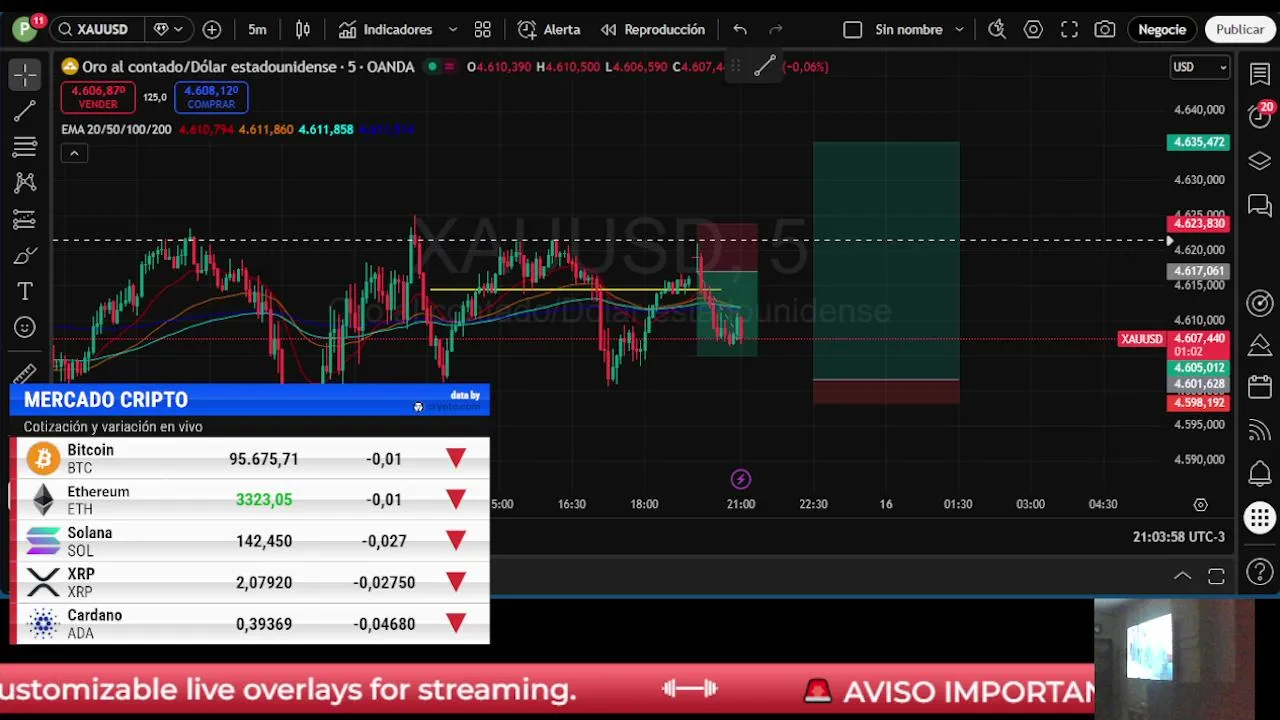This screenshot has height=720, width=1280.
Task: Select chart layout square icon
Action: pyautogui.click(x=853, y=29)
